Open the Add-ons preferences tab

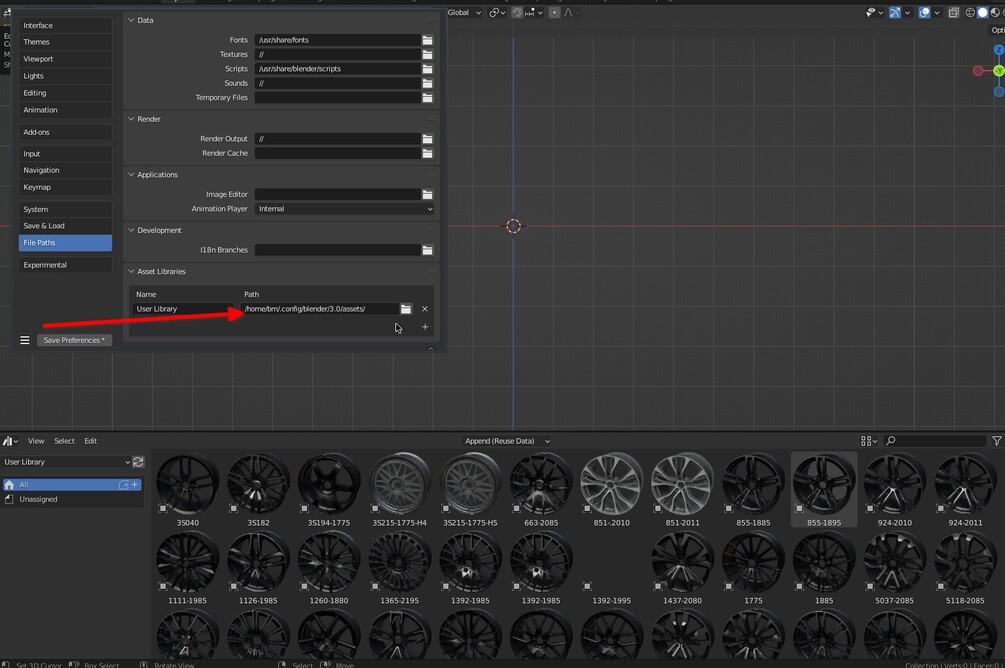click(x=65, y=132)
